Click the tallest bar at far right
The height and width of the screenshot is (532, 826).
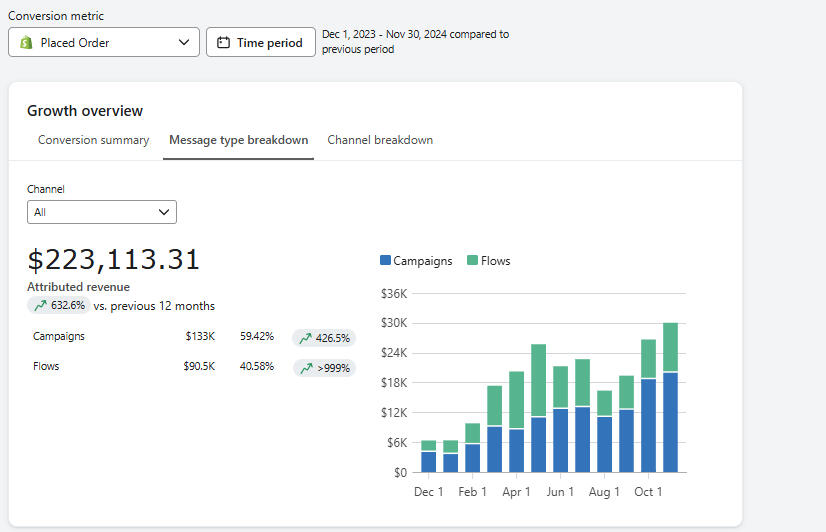[x=670, y=400]
